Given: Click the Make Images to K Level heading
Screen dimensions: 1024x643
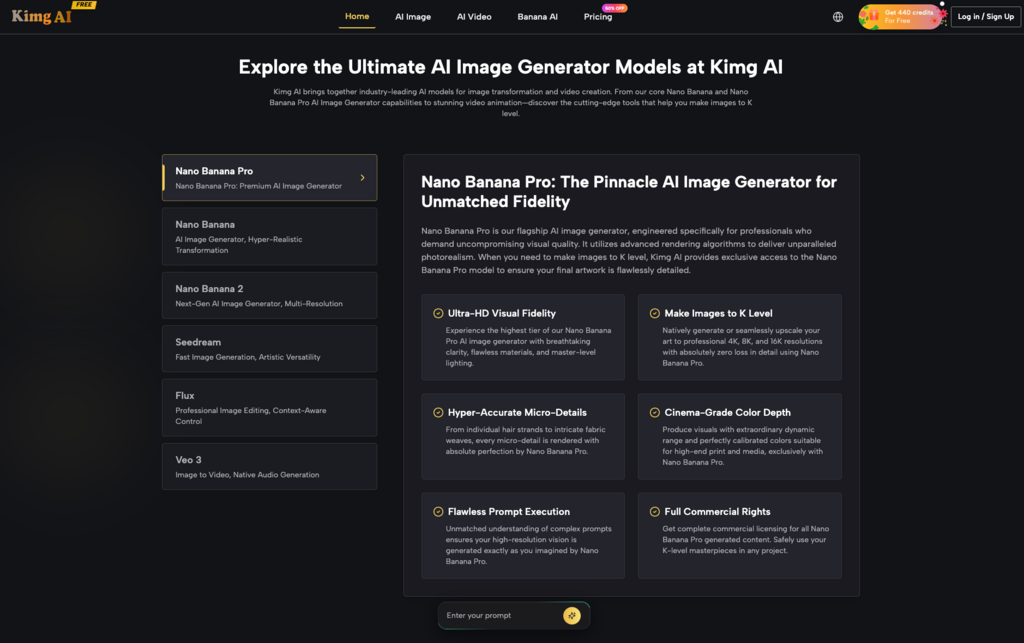Looking at the screenshot, I should tap(718, 313).
